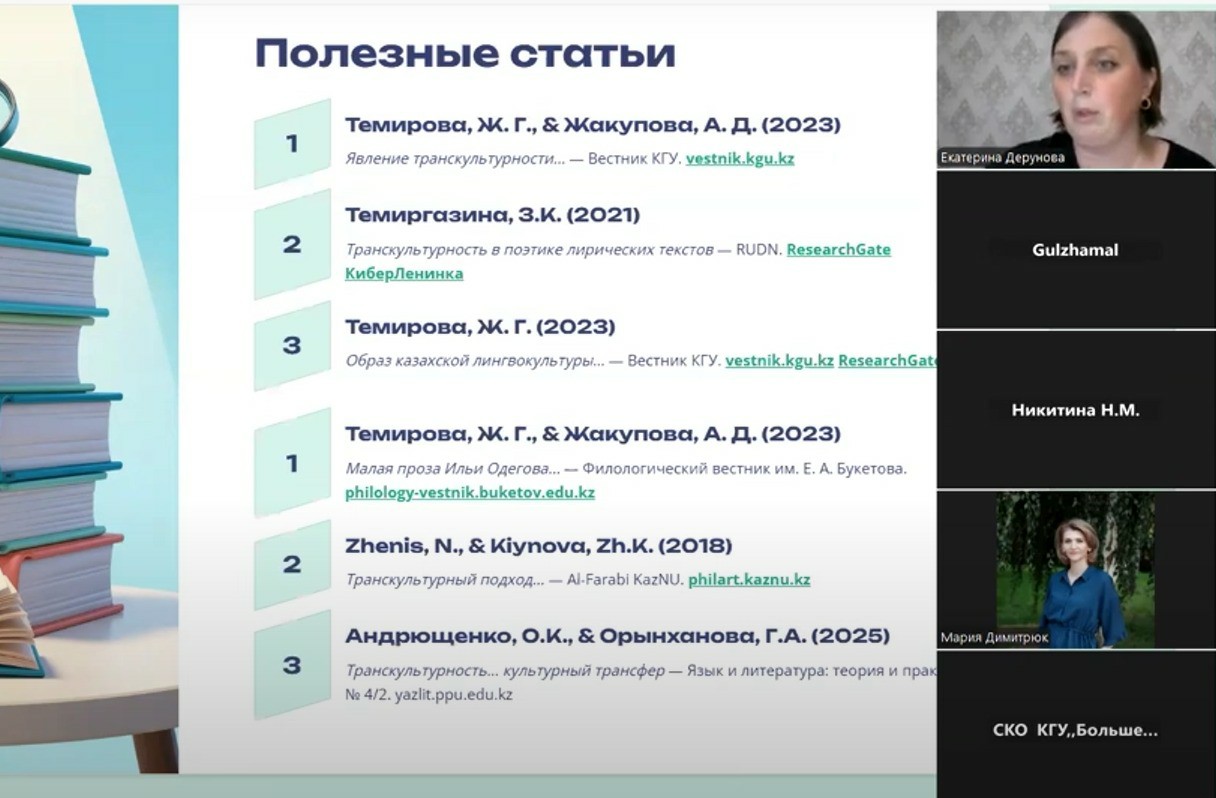Open the vestnik.kgu.kz link under Явление транскультурности
1216x798 pixels.
pos(739,158)
